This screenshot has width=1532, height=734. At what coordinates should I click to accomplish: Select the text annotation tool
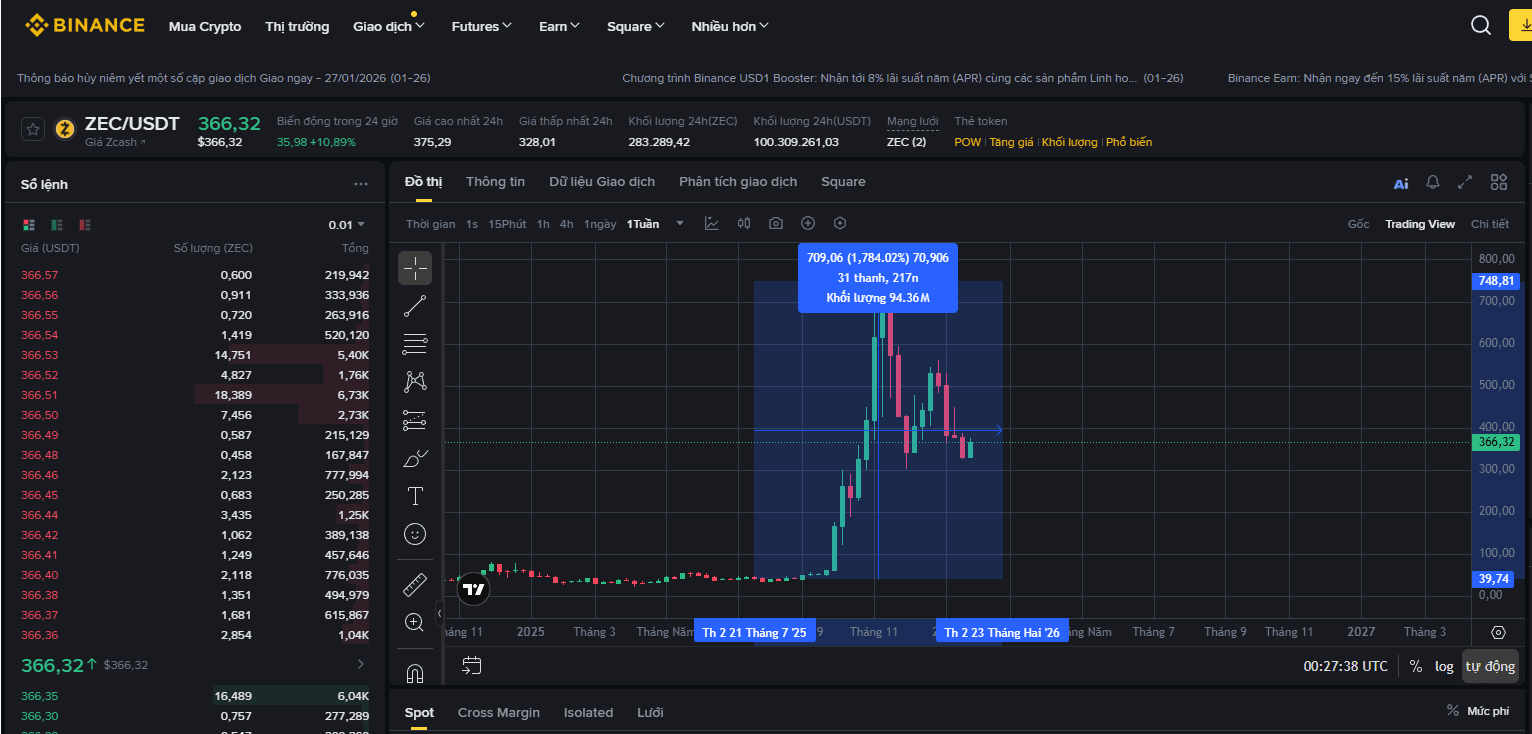click(x=415, y=496)
